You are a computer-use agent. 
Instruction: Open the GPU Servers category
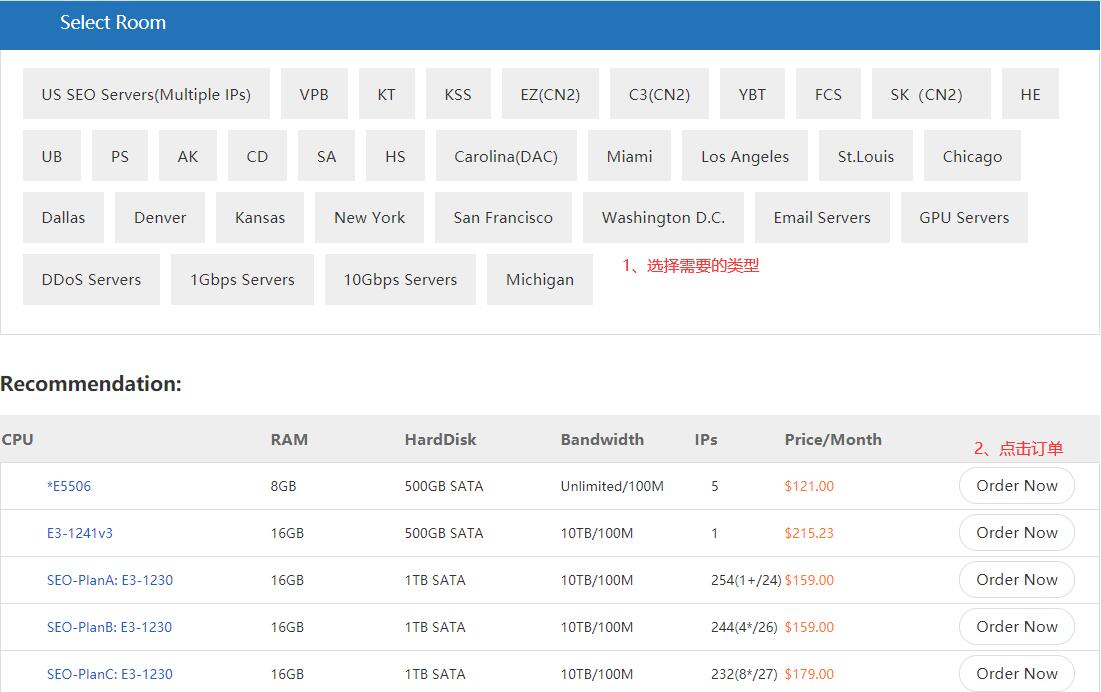click(x=964, y=217)
